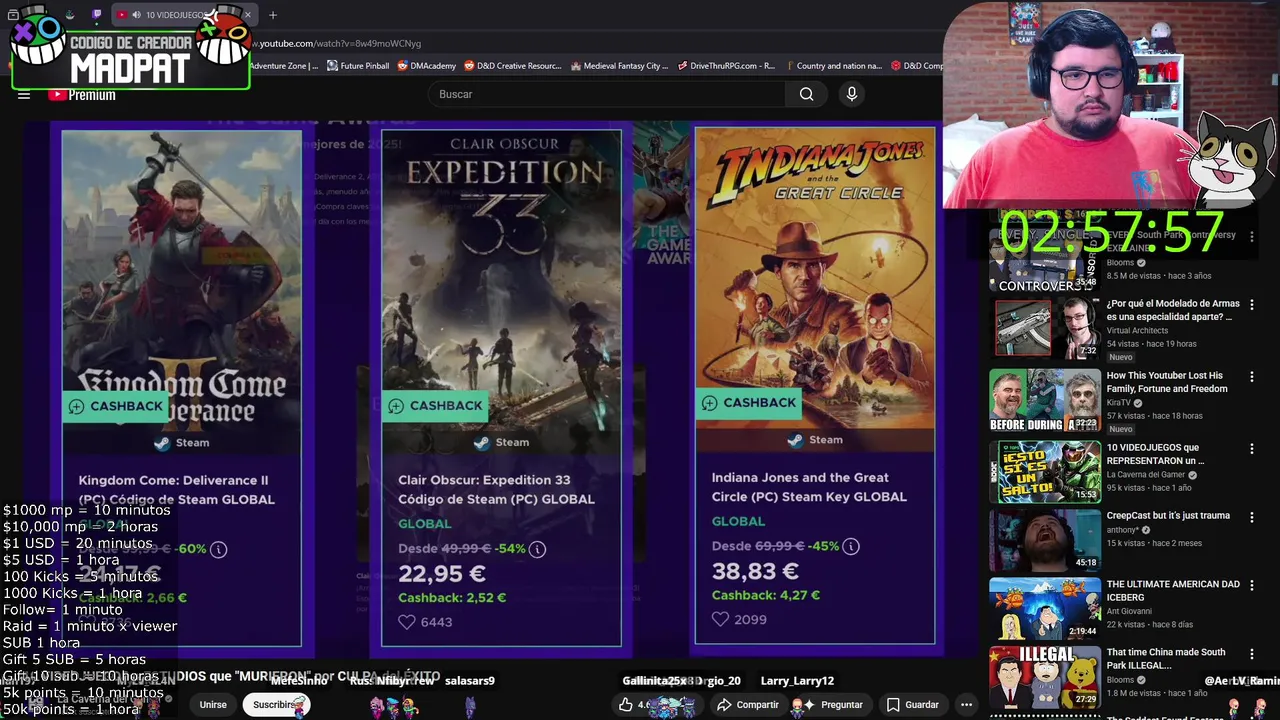Open the American Dad Iceberg thumbnail
This screenshot has height=720, width=1280.
click(1045, 608)
